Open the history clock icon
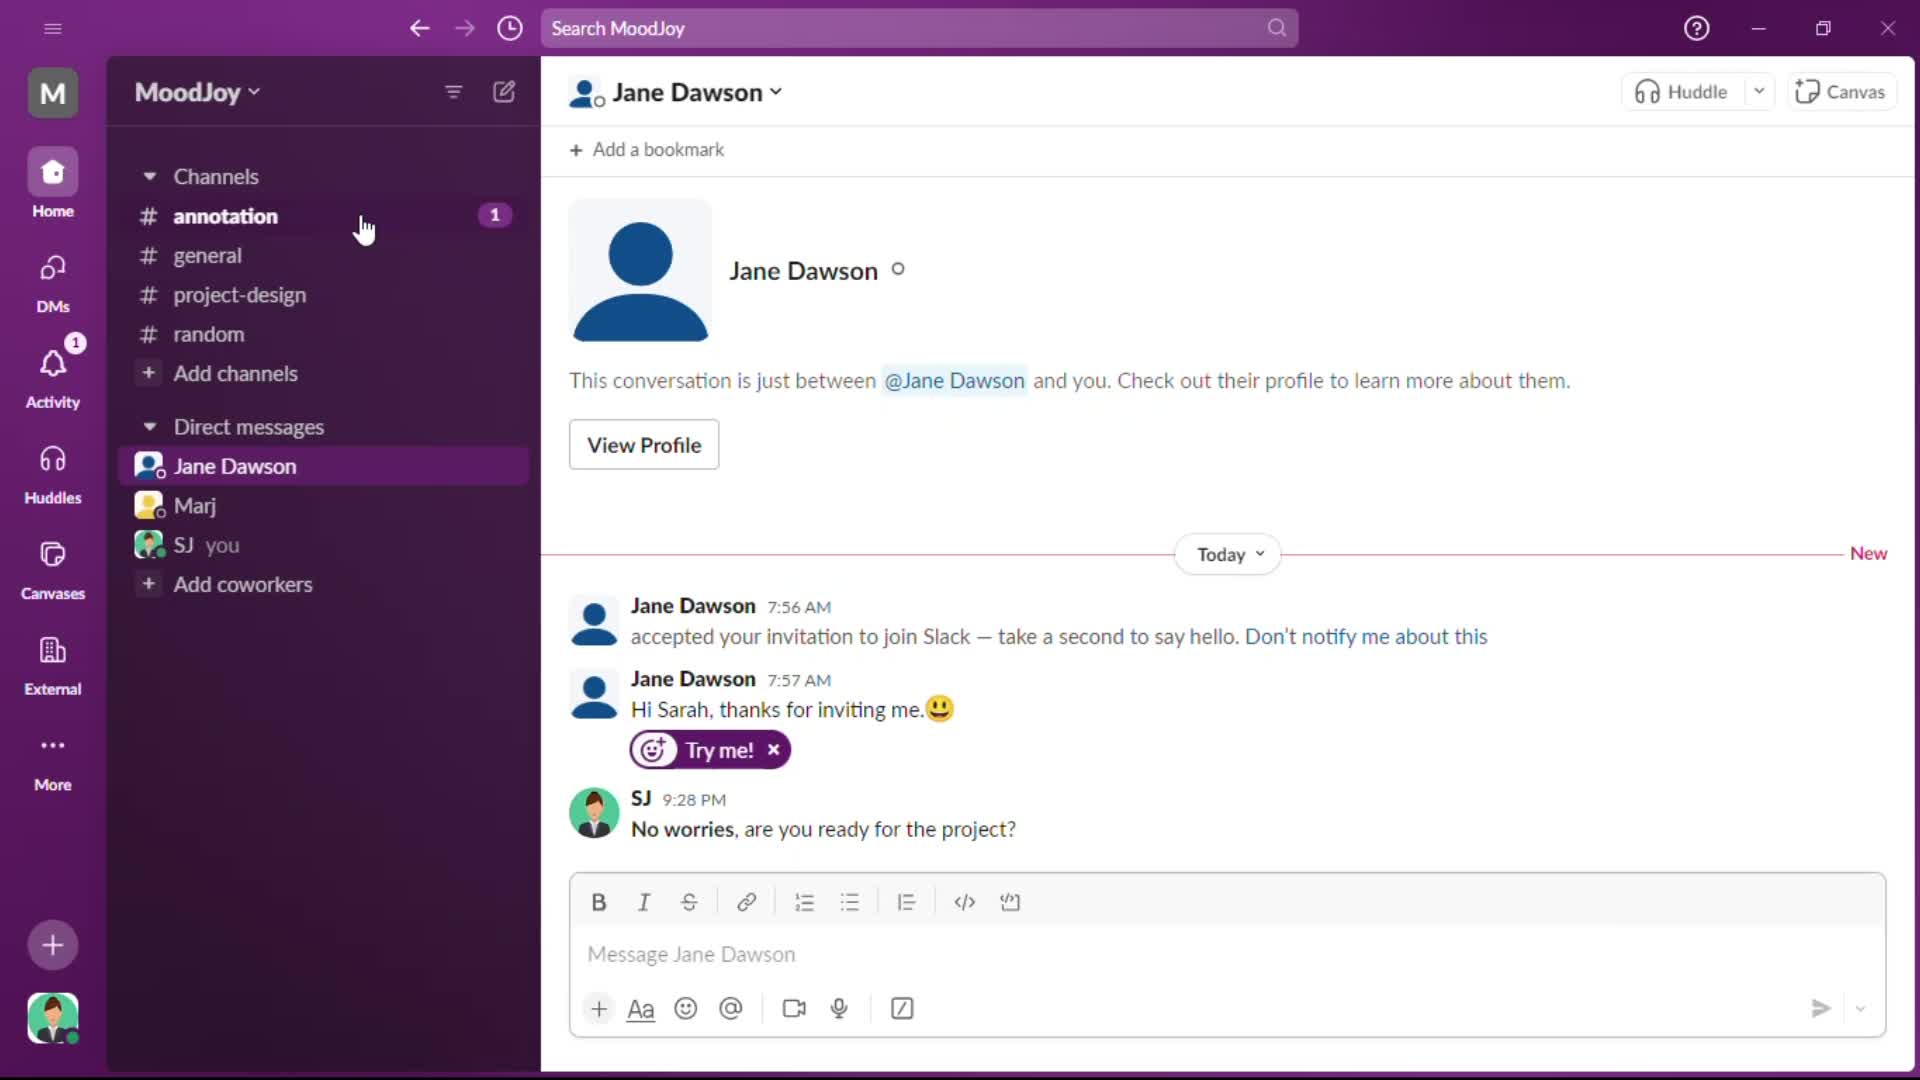1920x1080 pixels. [510, 28]
